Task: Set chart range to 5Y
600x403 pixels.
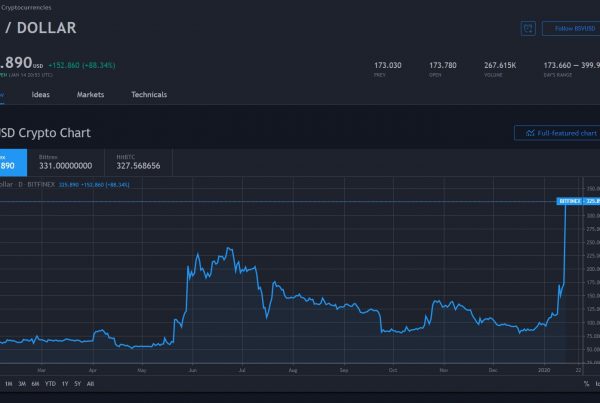Action: tap(78, 383)
